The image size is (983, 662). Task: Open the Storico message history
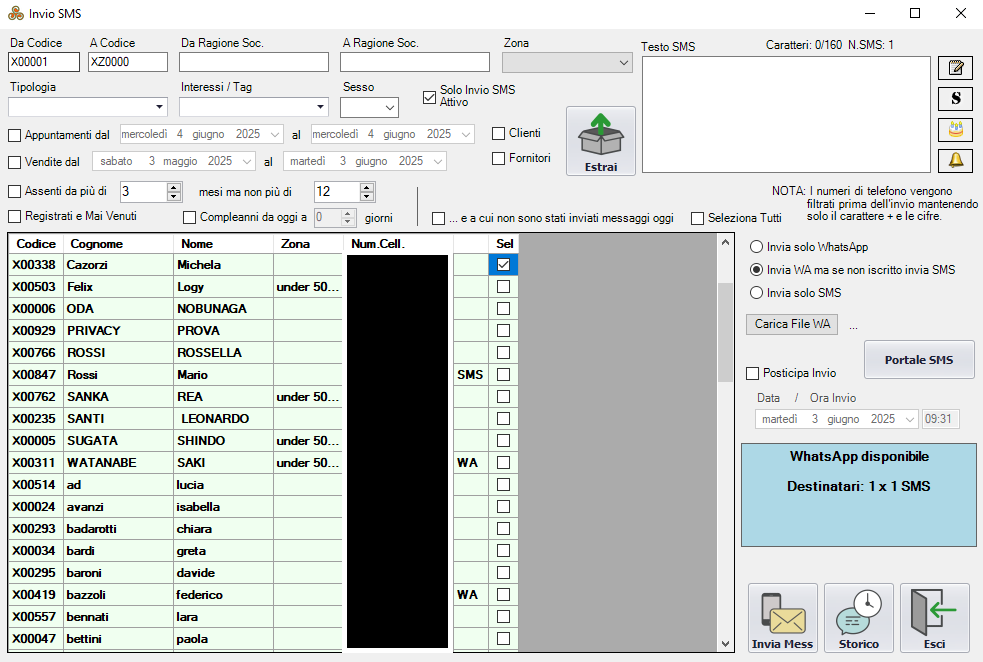click(859, 618)
